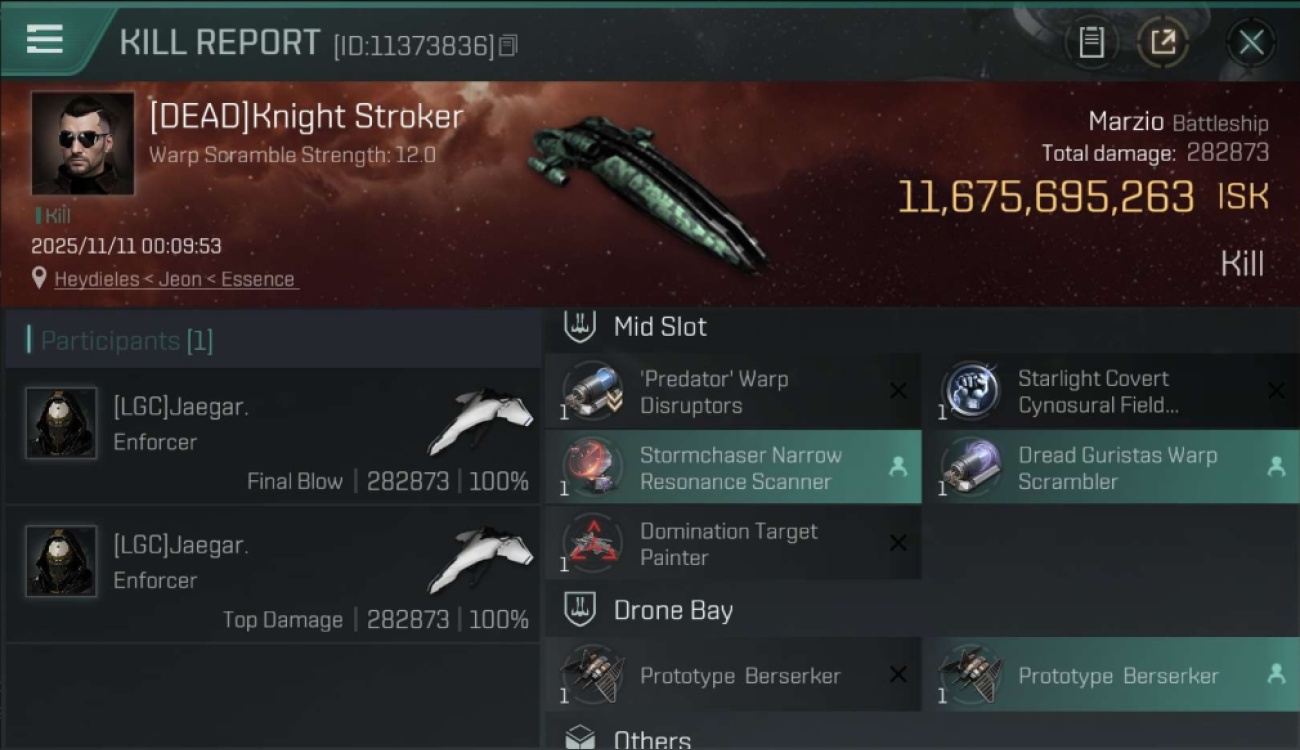Open Top Damage participant Jaegar entry
1300x750 pixels.
[x=273, y=574]
